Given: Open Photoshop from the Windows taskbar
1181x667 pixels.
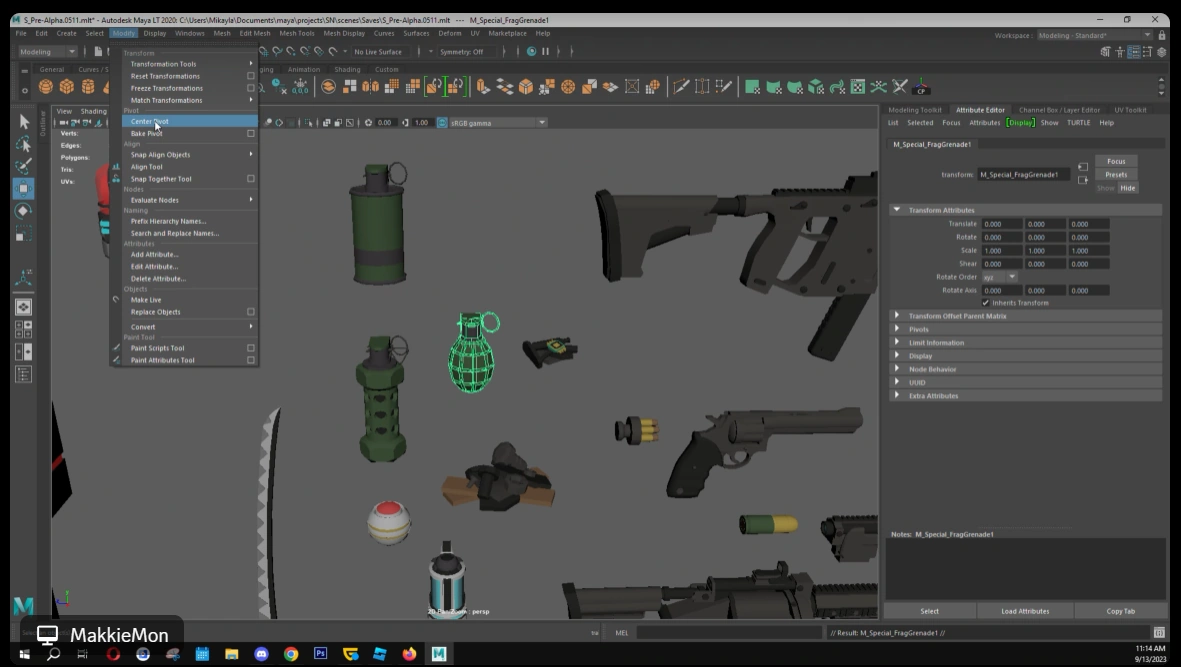Looking at the screenshot, I should tap(321, 654).
